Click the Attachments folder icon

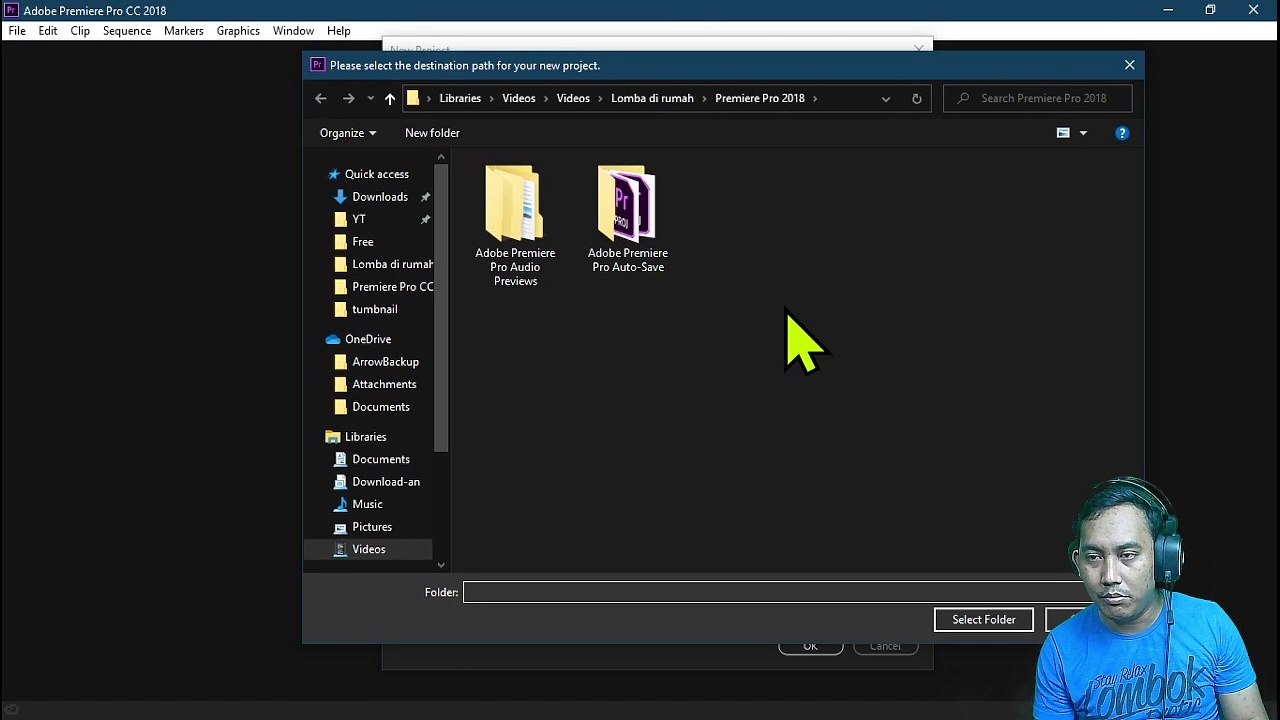341,384
